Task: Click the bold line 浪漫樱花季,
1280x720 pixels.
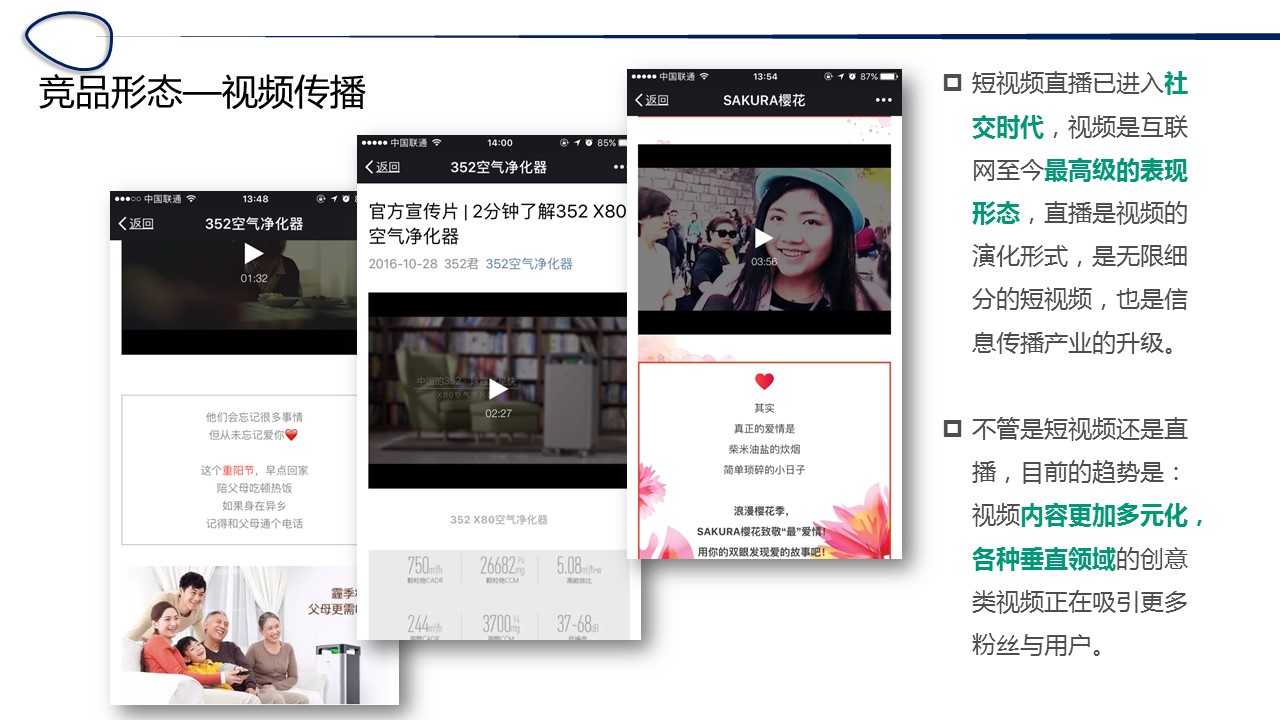Action: pos(764,511)
